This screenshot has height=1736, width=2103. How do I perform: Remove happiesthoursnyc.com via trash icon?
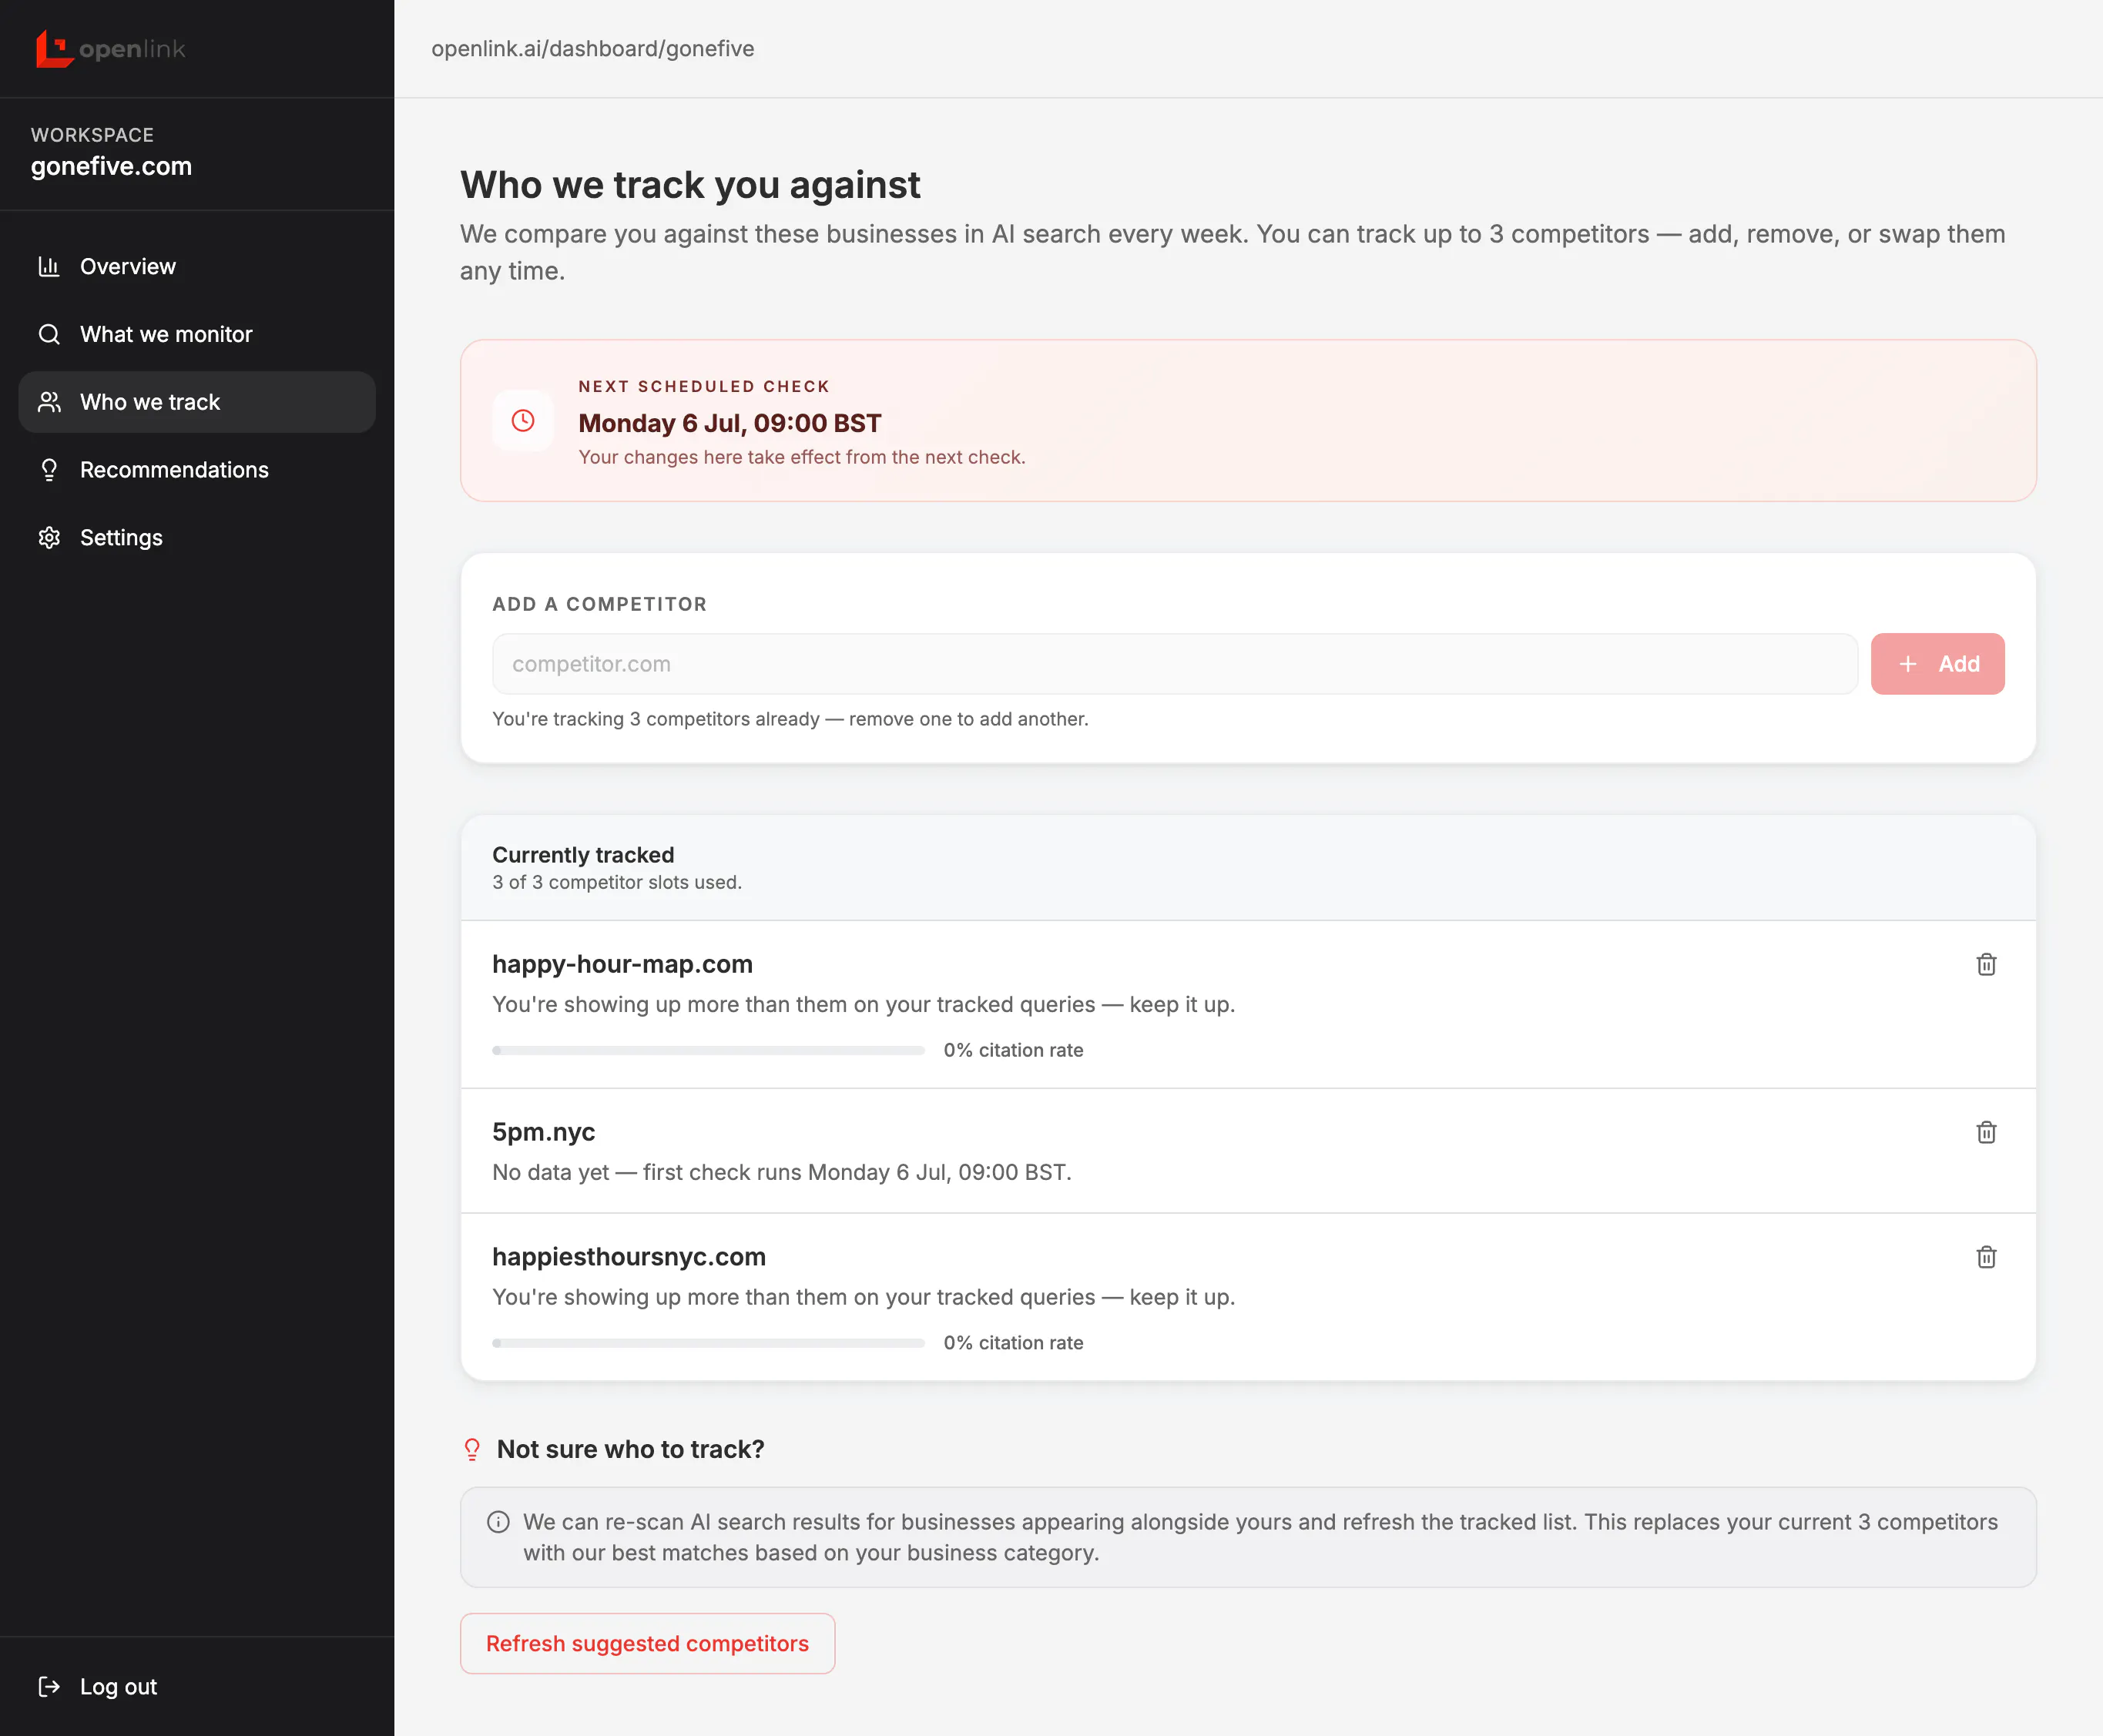coord(1986,1257)
